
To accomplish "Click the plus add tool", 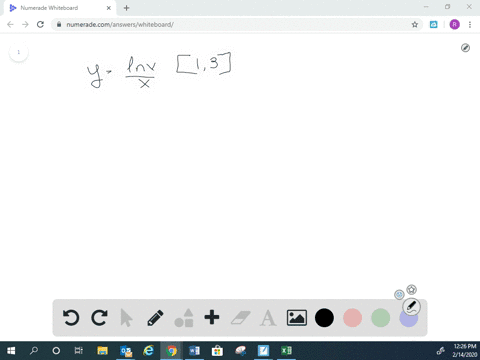I will click(x=212, y=317).
